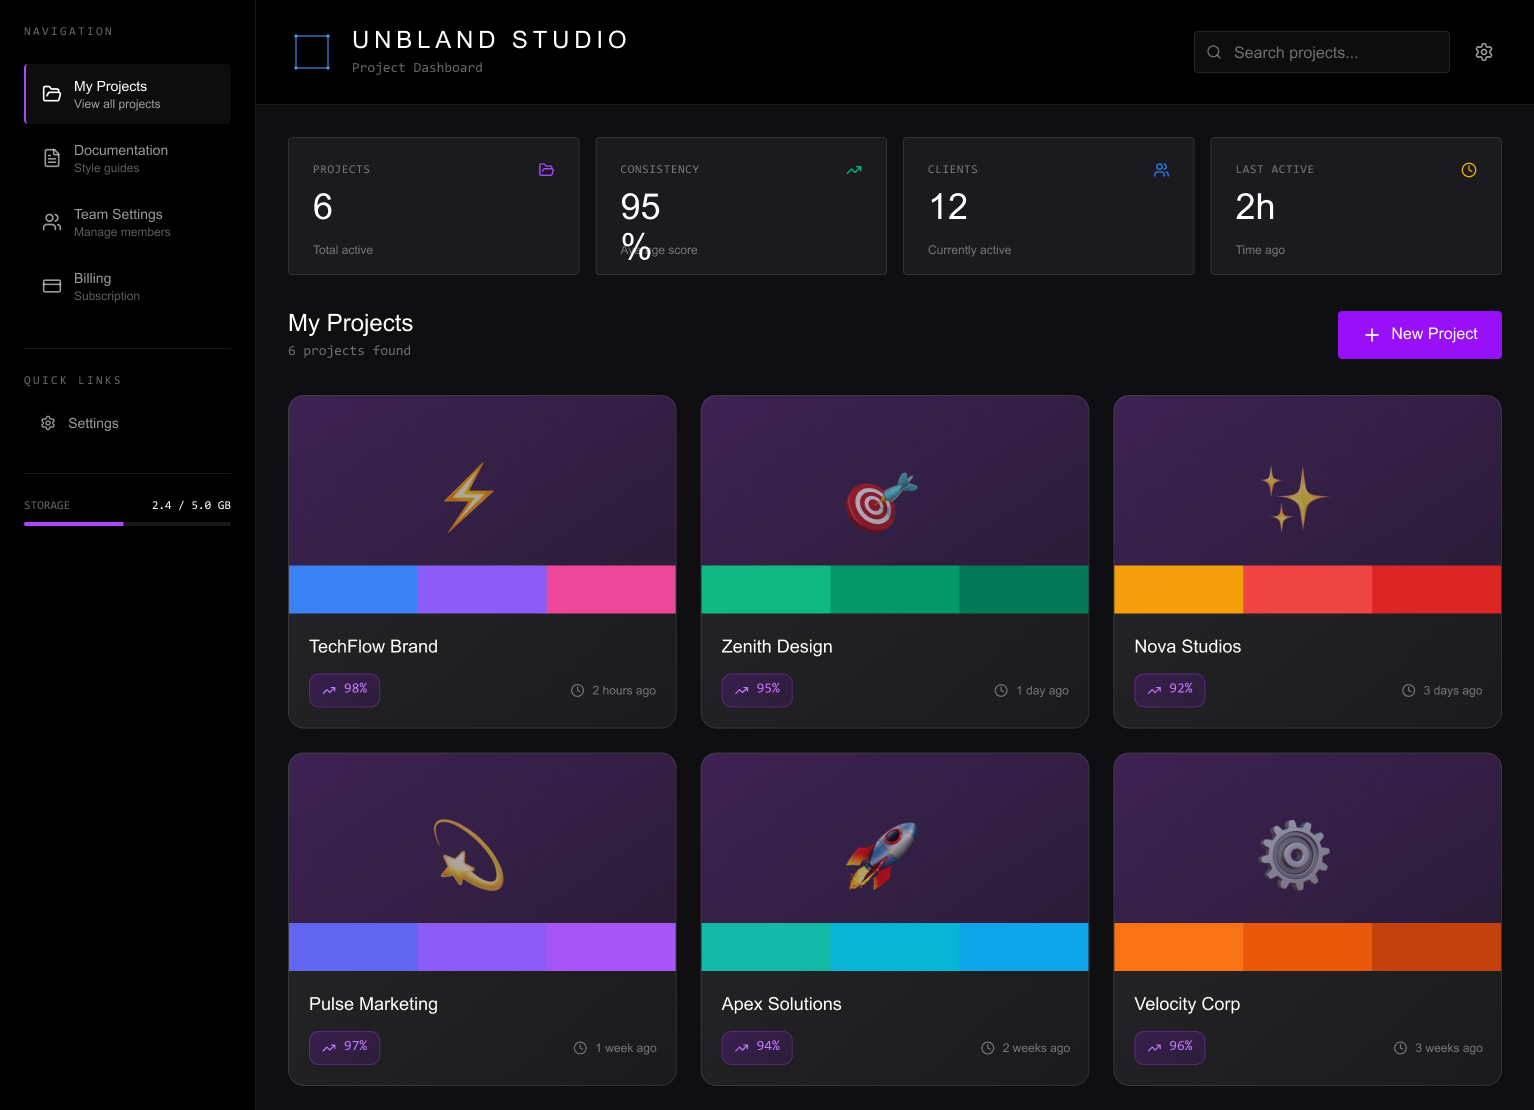Click the 98% score badge on TechFlow Brand
This screenshot has width=1534, height=1110.
(344, 690)
